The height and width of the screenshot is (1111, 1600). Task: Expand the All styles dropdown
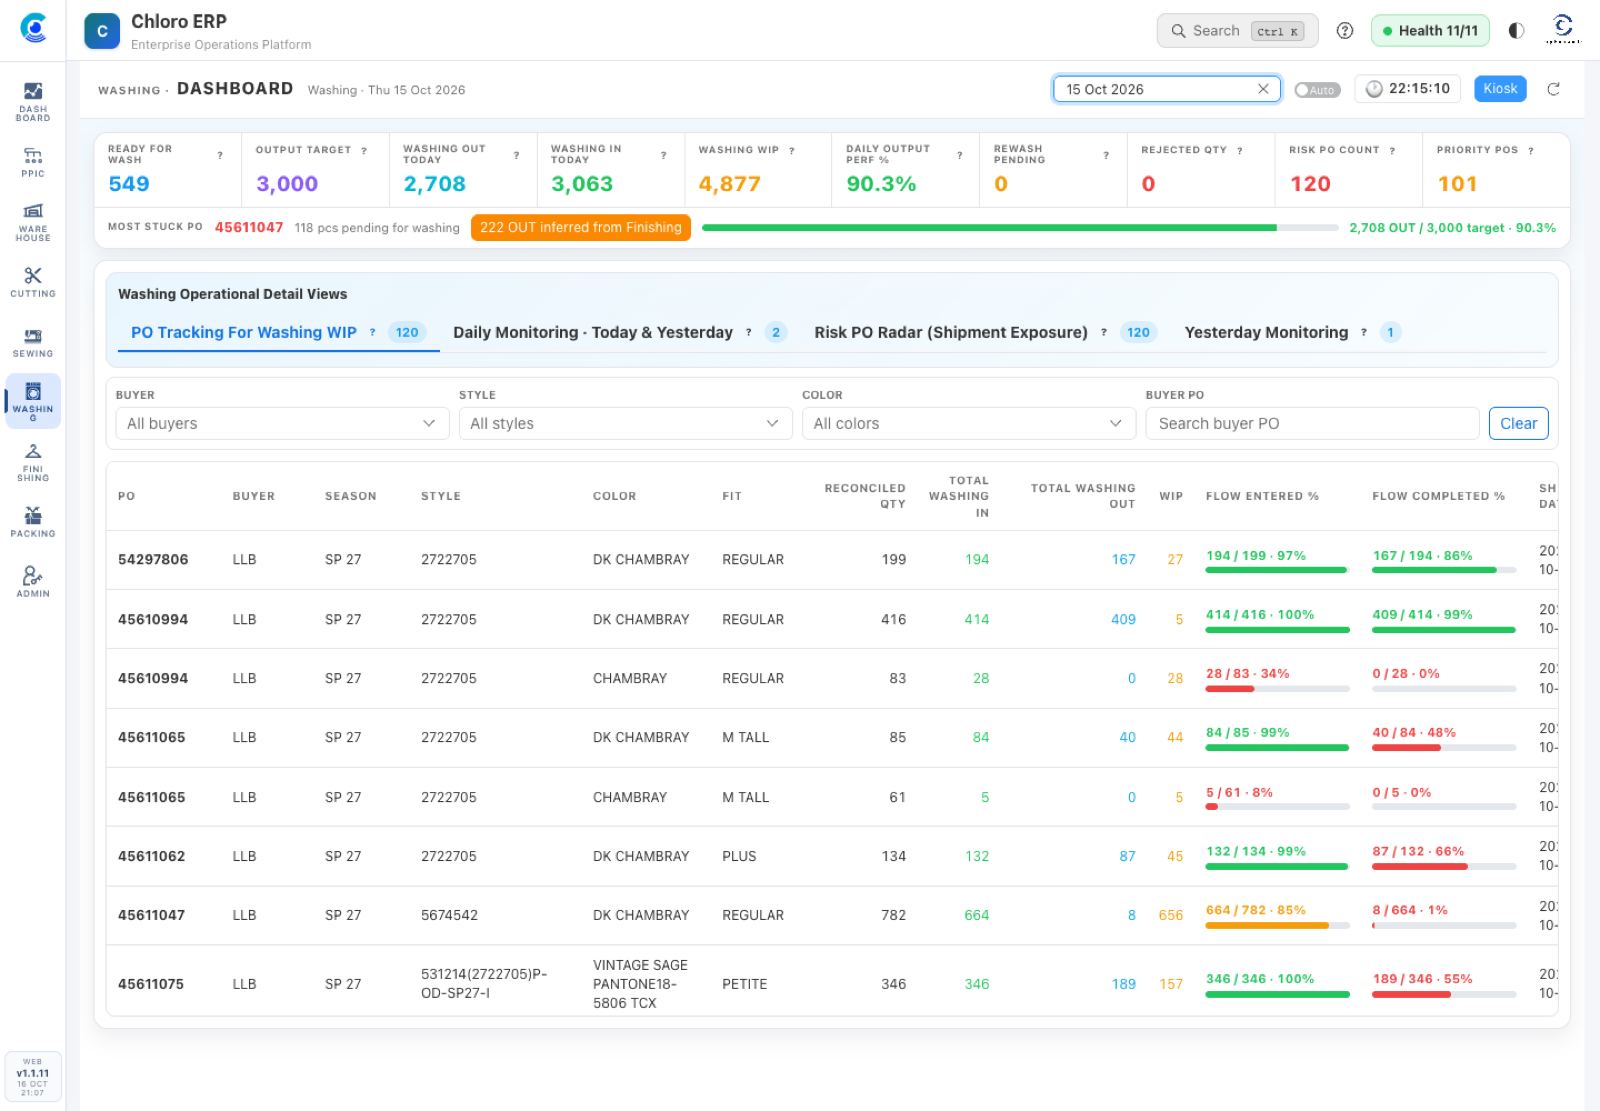[626, 424]
